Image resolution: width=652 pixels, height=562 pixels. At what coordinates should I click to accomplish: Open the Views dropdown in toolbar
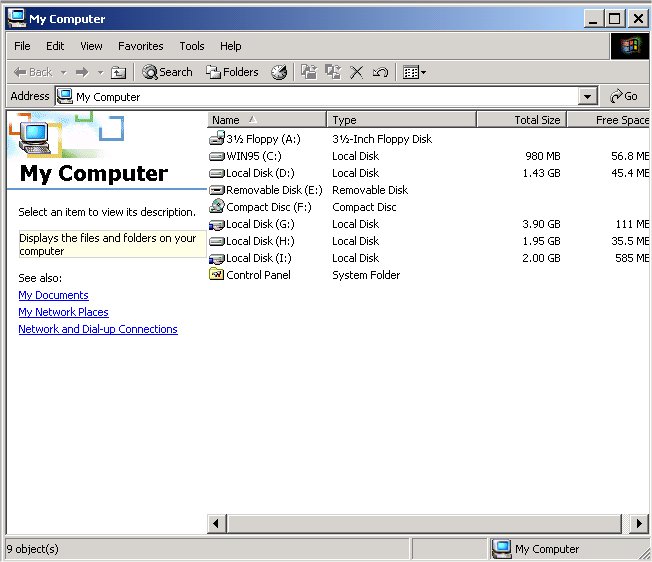(x=413, y=72)
